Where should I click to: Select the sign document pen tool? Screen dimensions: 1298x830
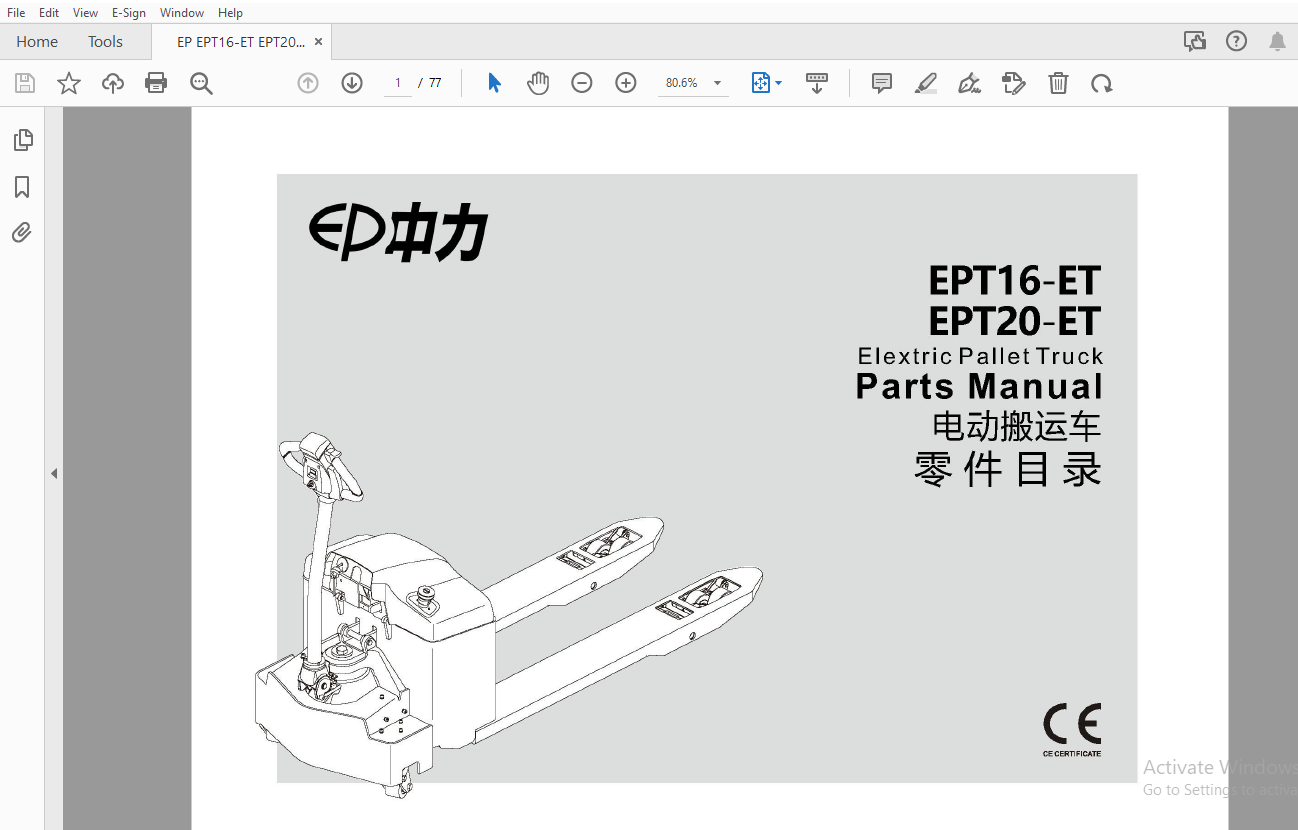(x=969, y=83)
